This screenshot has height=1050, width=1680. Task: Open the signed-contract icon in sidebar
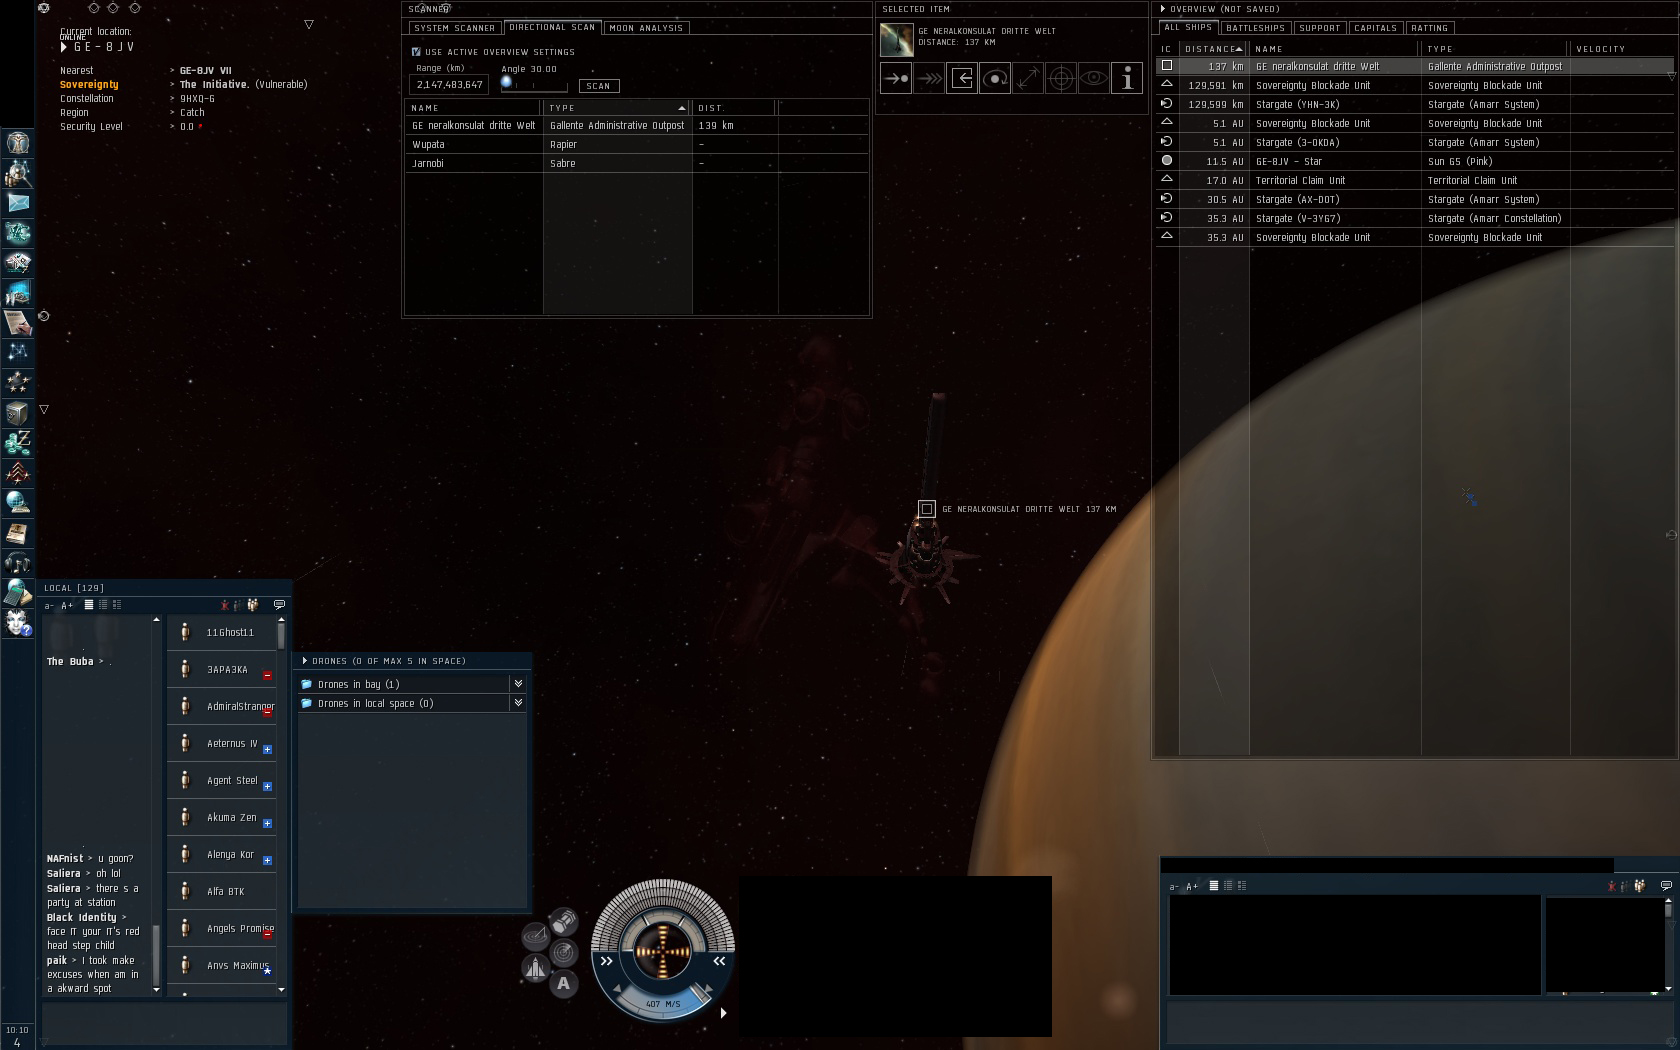click(17, 323)
